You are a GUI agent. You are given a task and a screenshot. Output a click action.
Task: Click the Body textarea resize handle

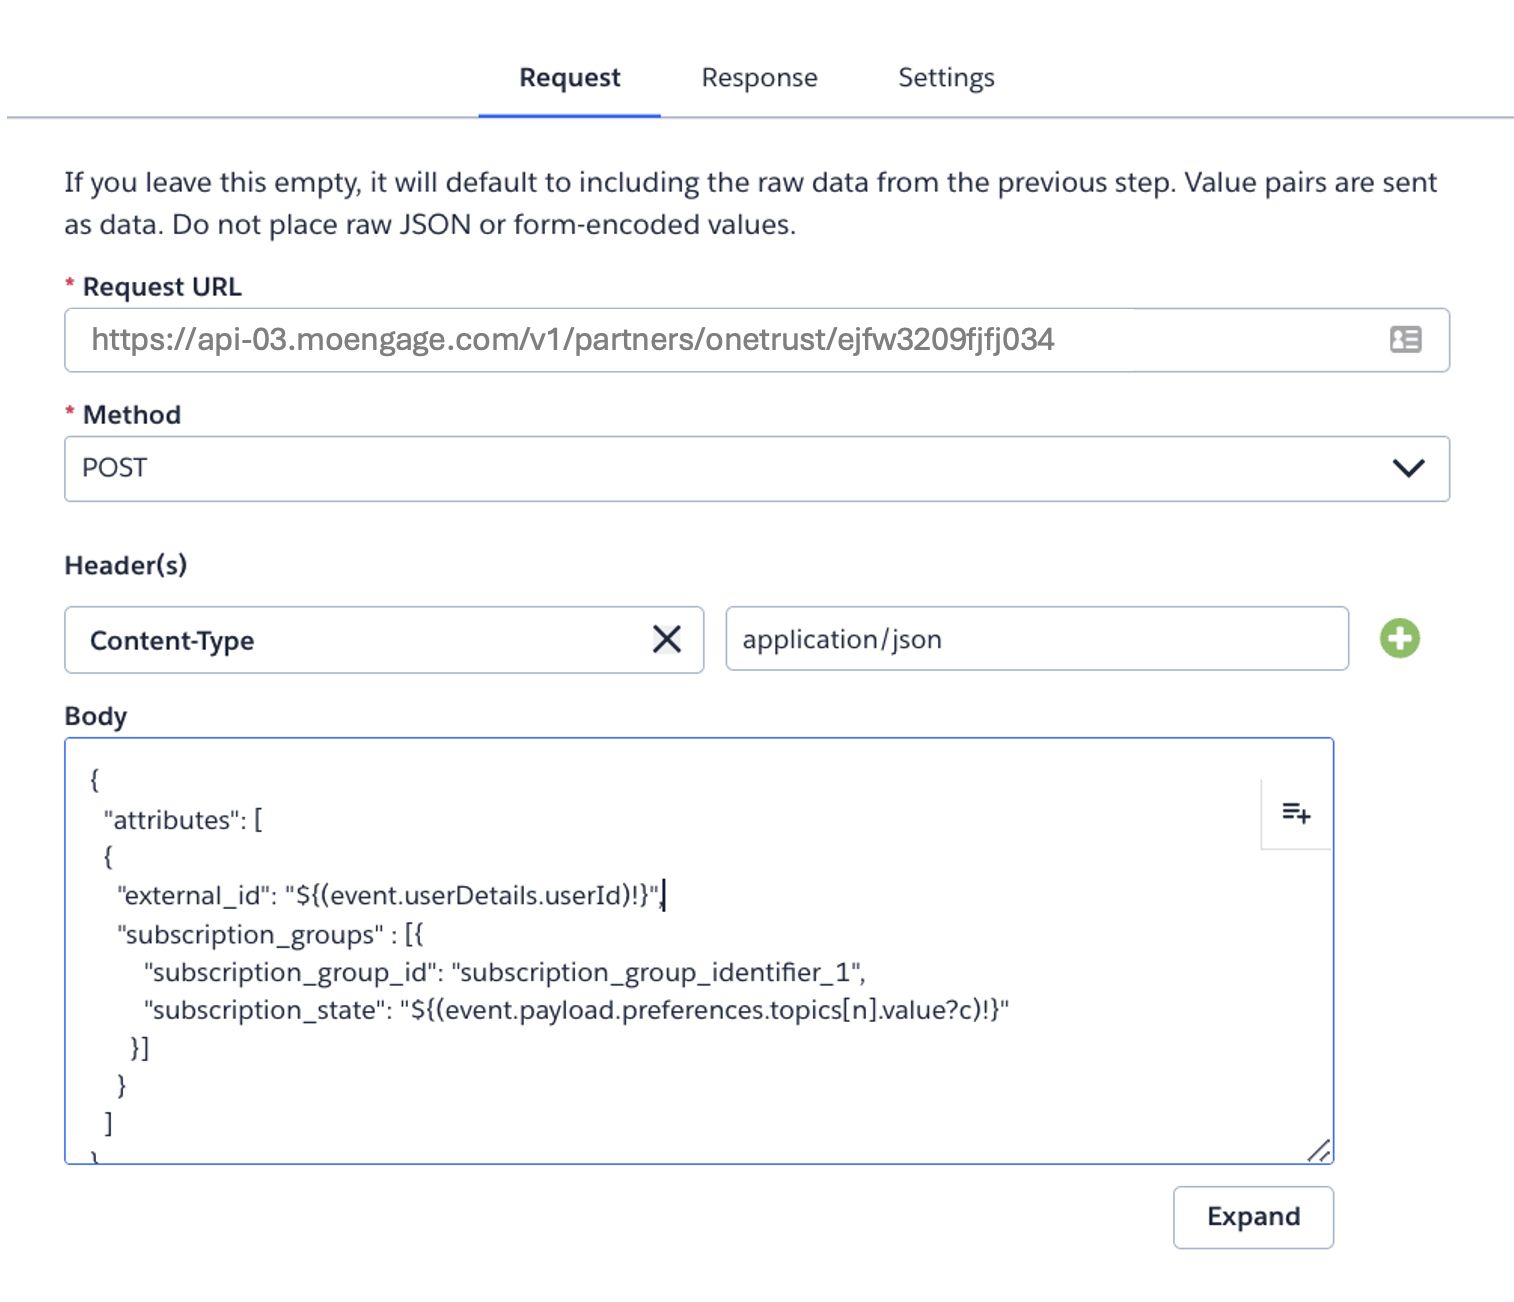(x=1319, y=1151)
